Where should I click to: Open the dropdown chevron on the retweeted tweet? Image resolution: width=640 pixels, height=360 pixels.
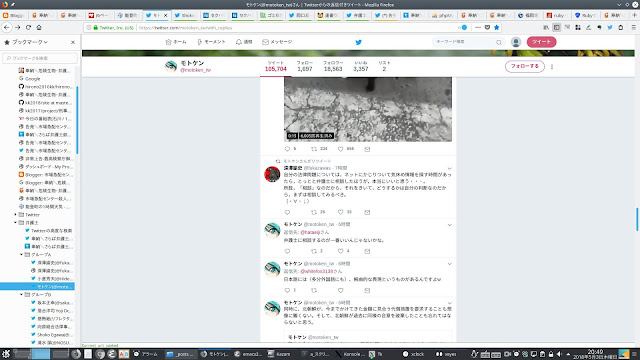449,169
